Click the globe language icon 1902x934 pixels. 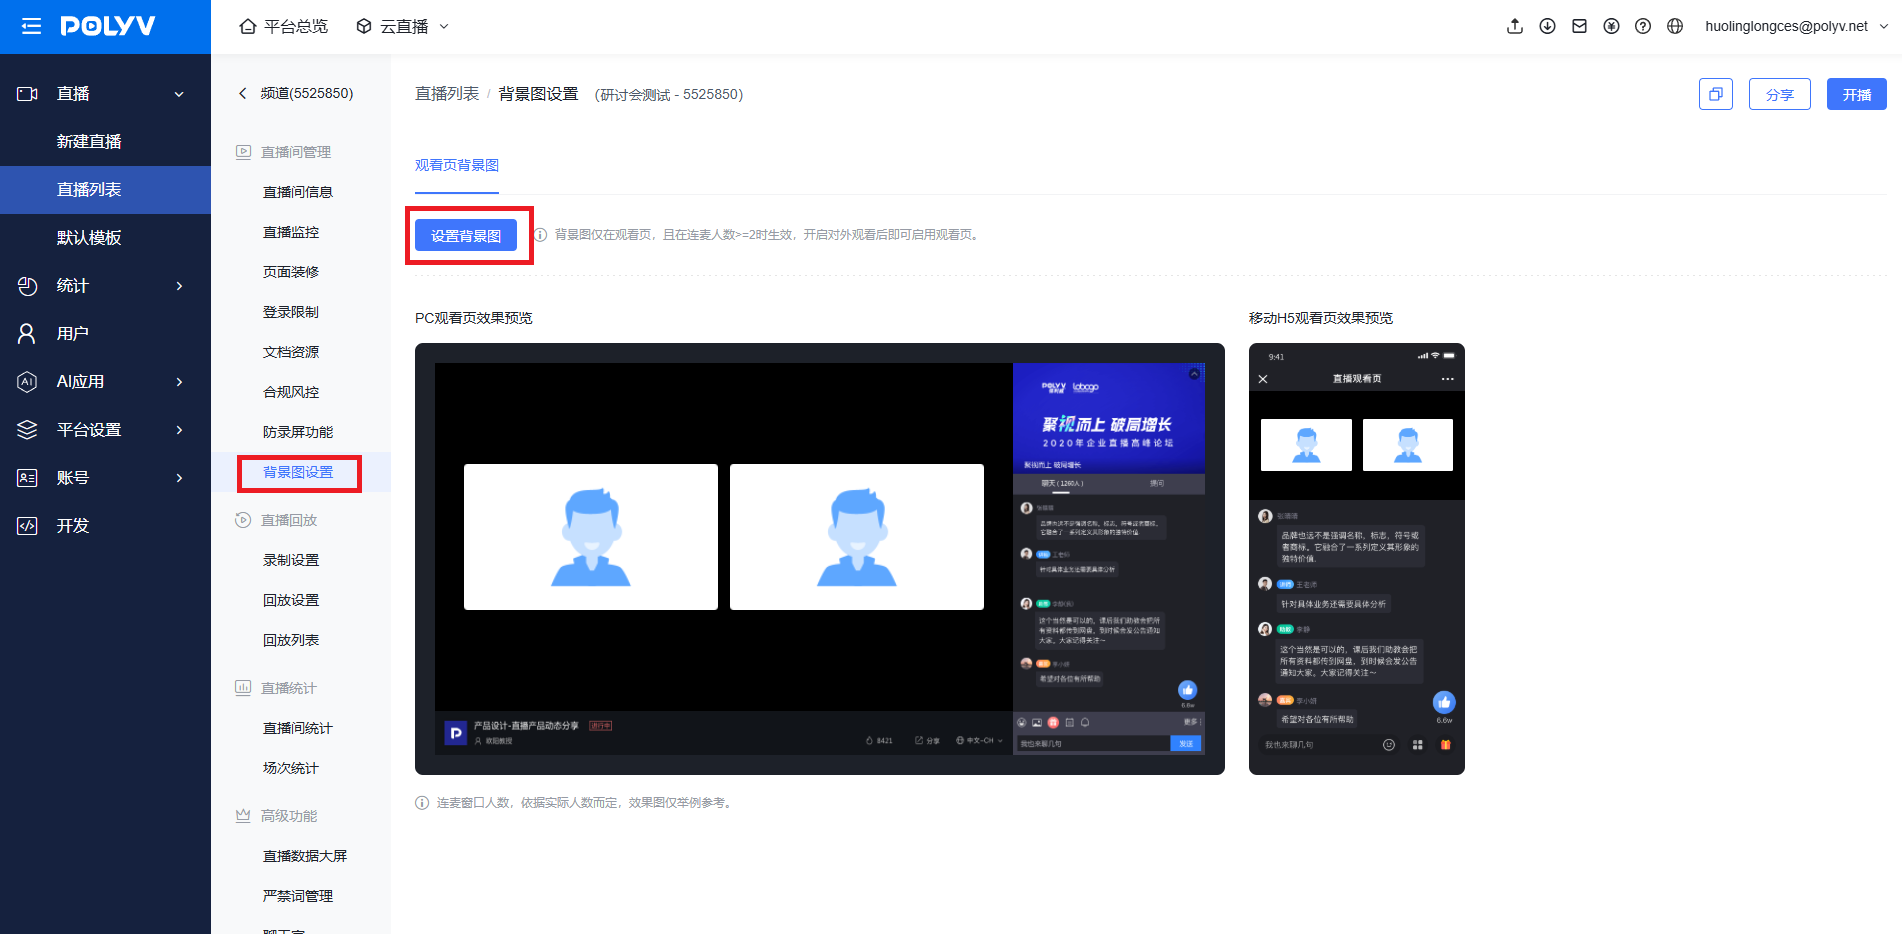pos(1675,26)
